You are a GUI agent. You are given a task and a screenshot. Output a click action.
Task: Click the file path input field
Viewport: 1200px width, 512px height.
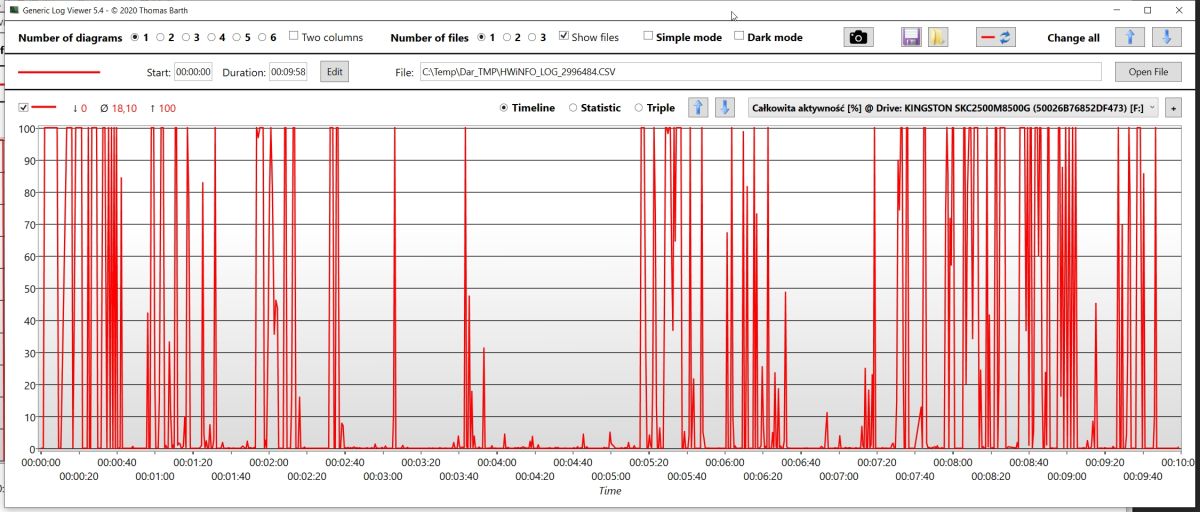click(760, 72)
